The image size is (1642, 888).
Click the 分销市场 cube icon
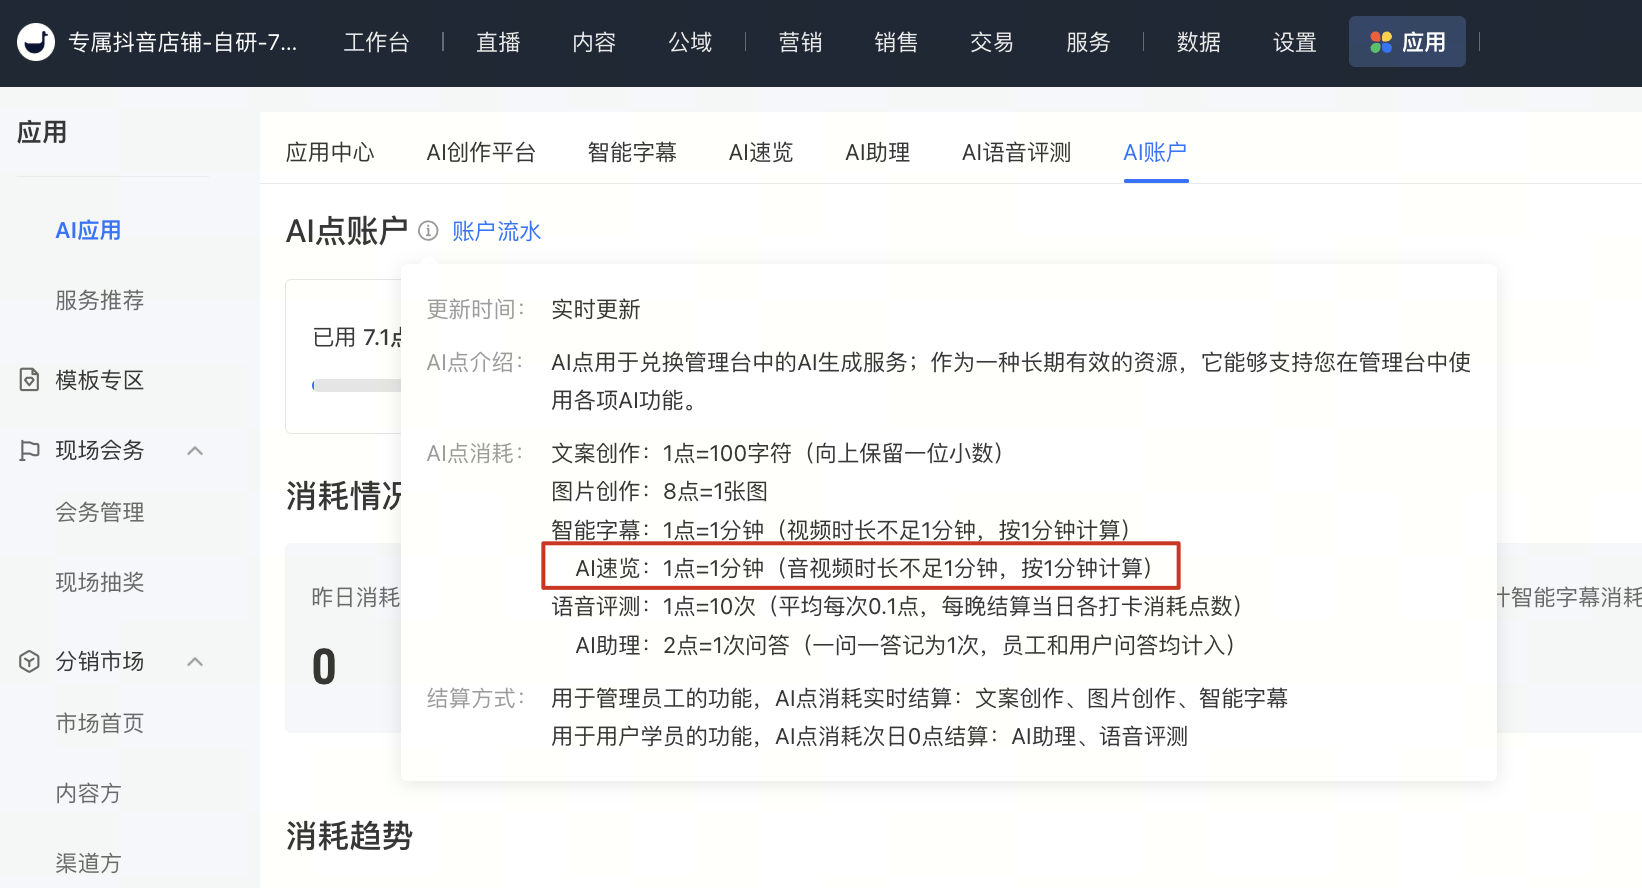pyautogui.click(x=30, y=661)
